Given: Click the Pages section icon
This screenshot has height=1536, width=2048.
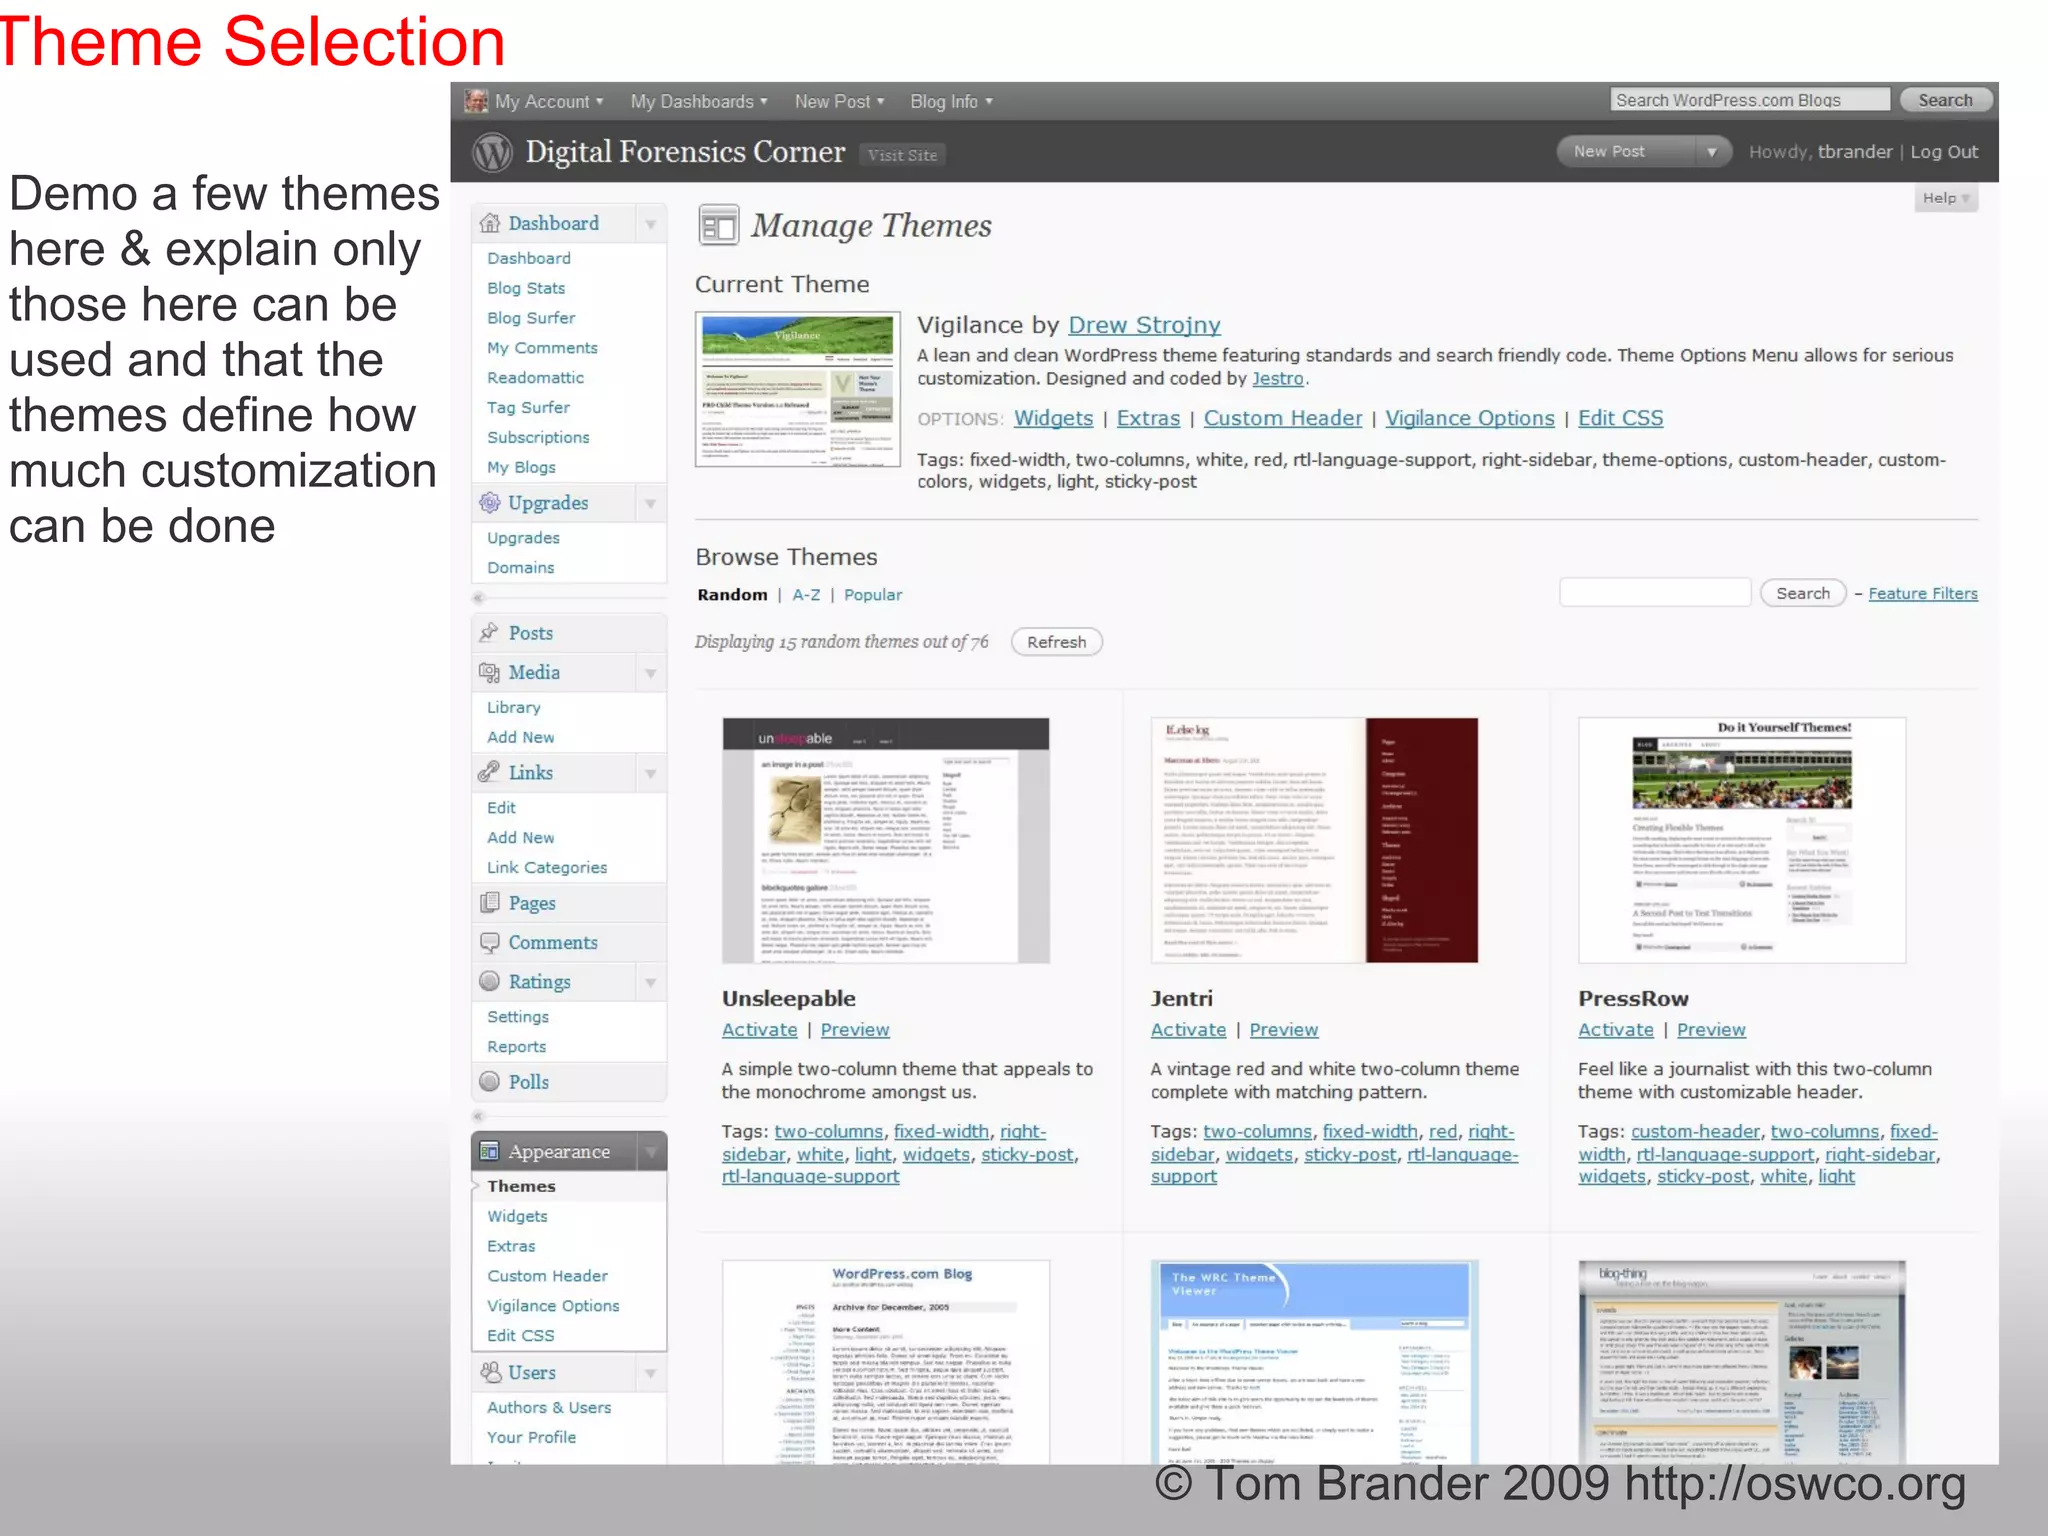Looking at the screenshot, I should [x=489, y=902].
